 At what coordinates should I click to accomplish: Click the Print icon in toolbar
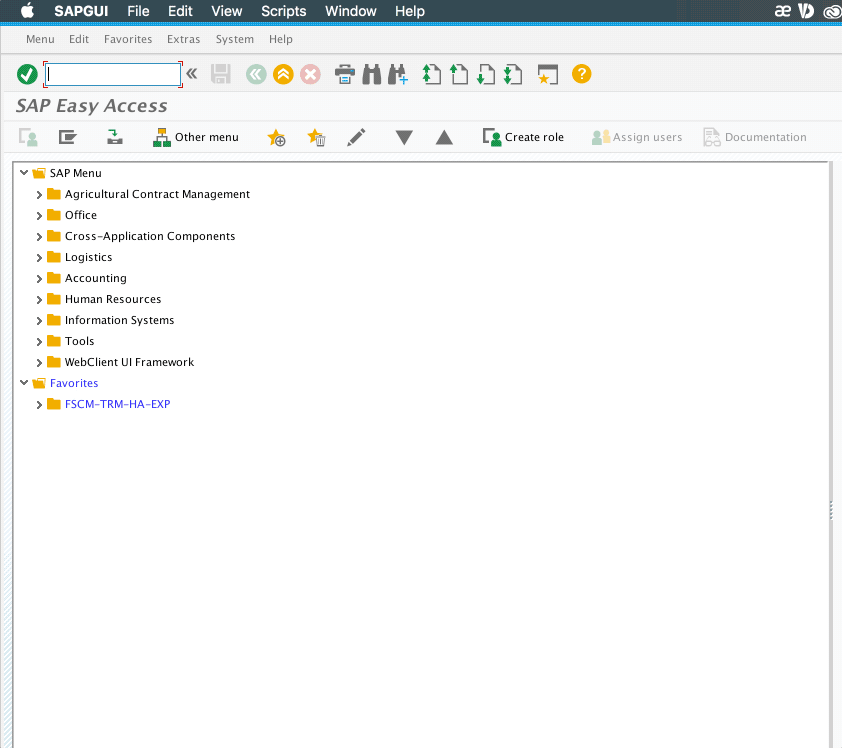[345, 74]
